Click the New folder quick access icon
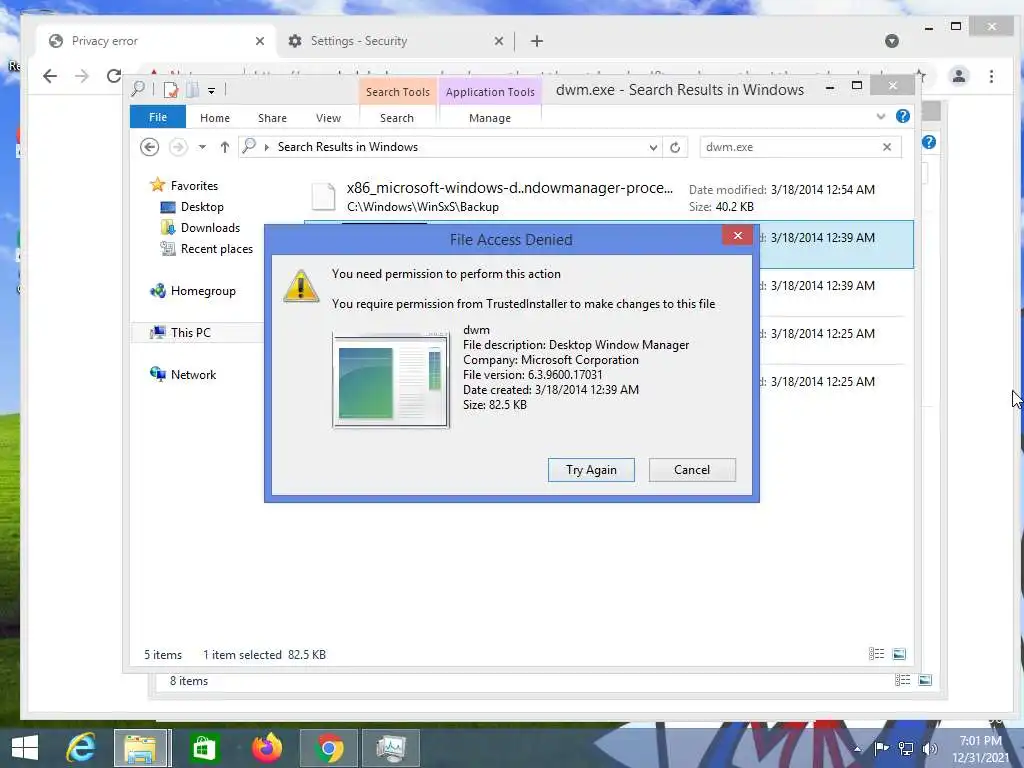This screenshot has width=1024, height=768. (x=192, y=89)
